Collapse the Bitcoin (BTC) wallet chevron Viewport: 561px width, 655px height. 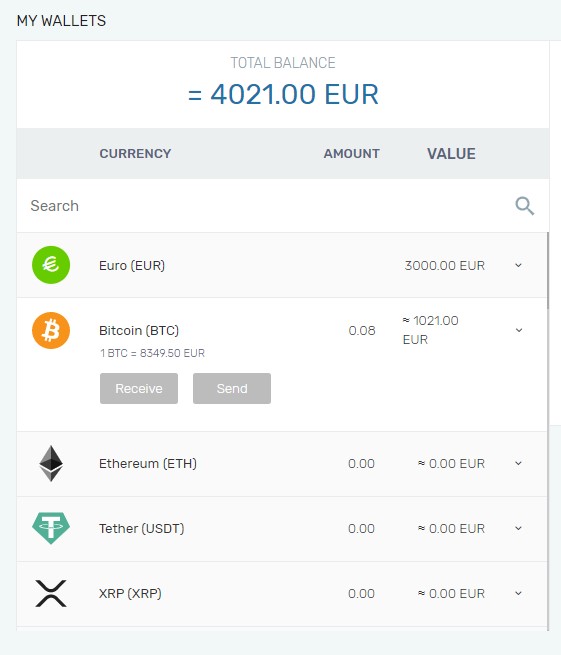(519, 330)
